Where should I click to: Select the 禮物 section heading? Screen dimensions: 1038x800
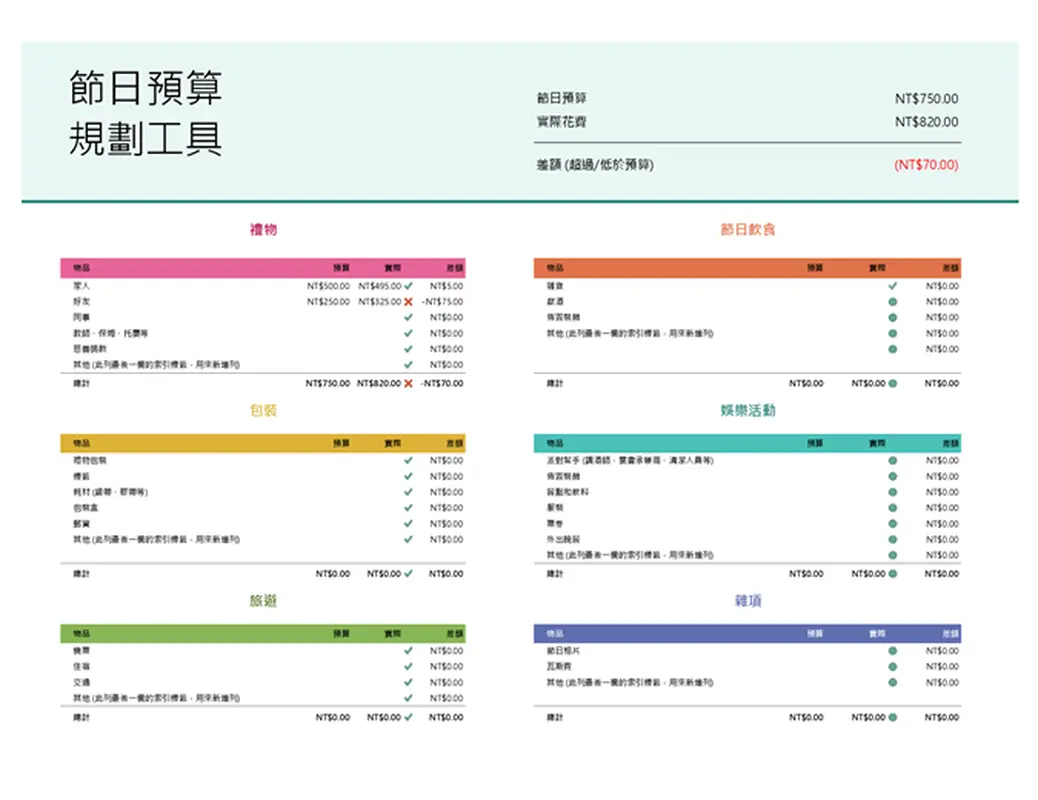point(263,230)
